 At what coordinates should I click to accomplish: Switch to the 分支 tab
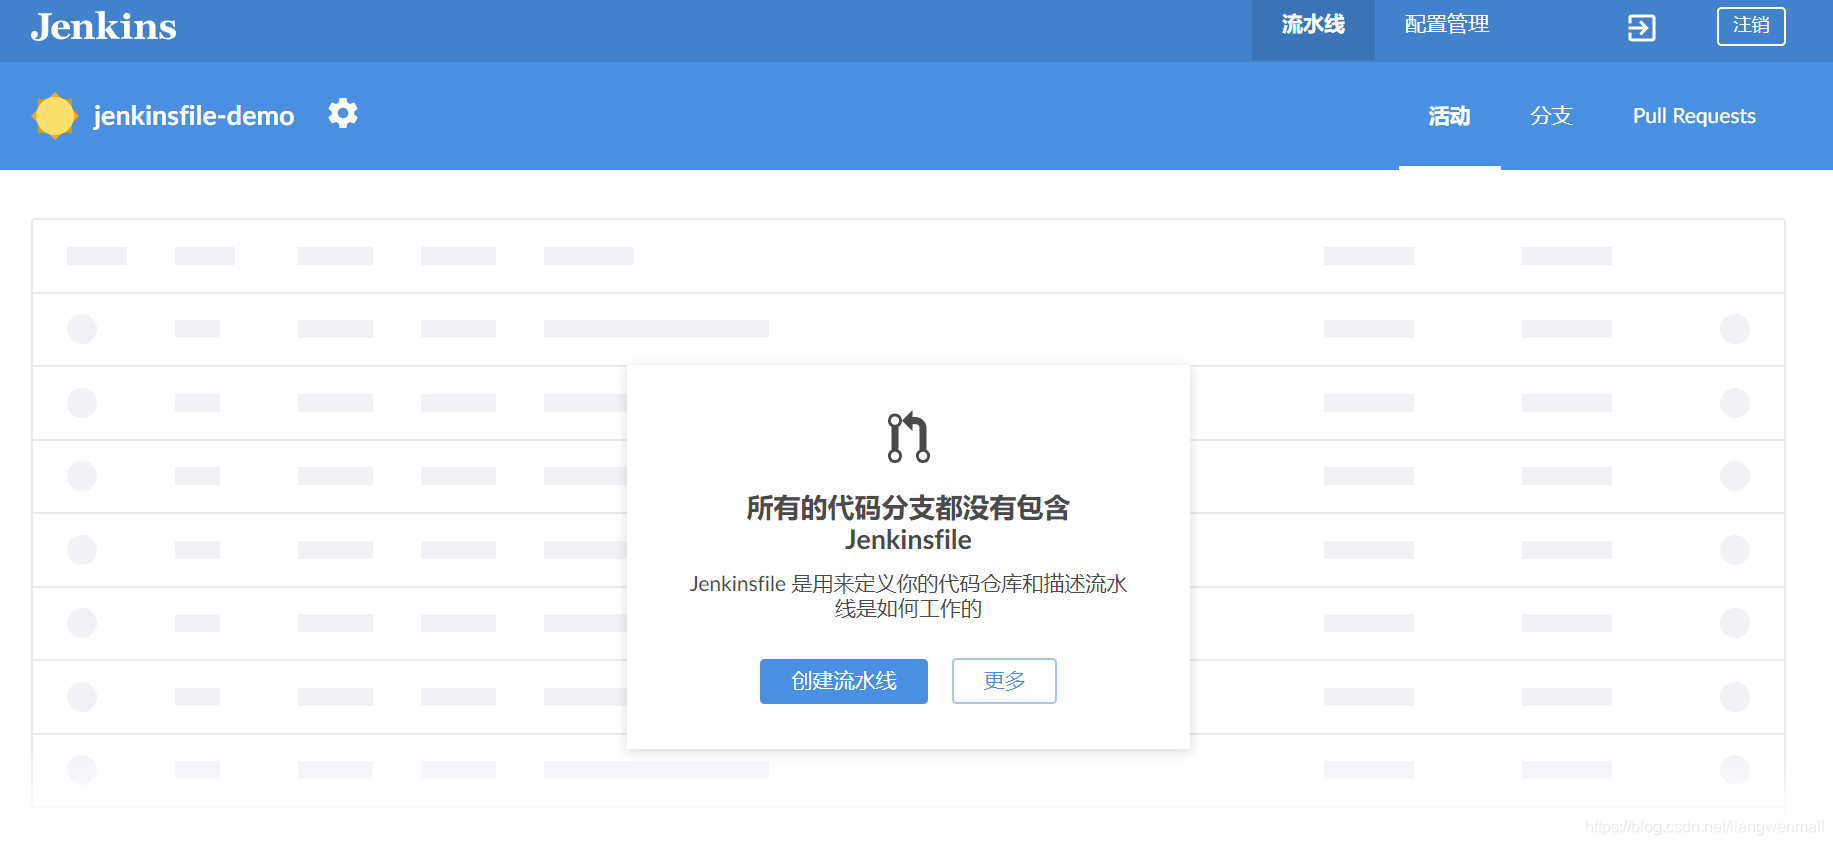click(x=1551, y=117)
